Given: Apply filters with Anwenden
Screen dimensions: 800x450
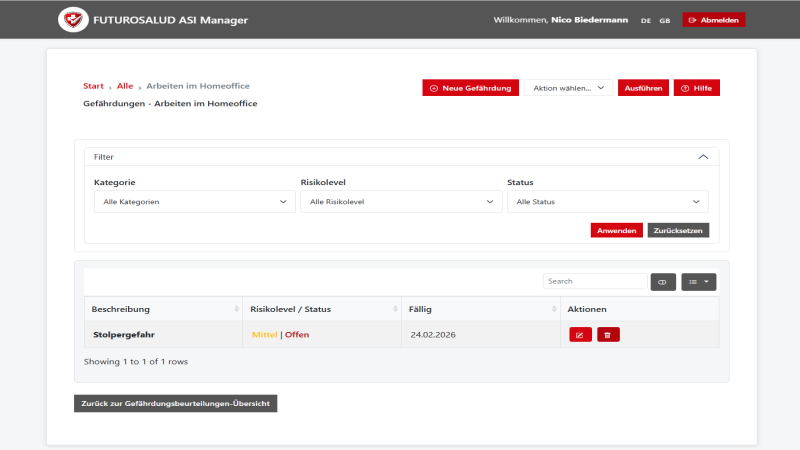Looking at the screenshot, I should click(616, 230).
